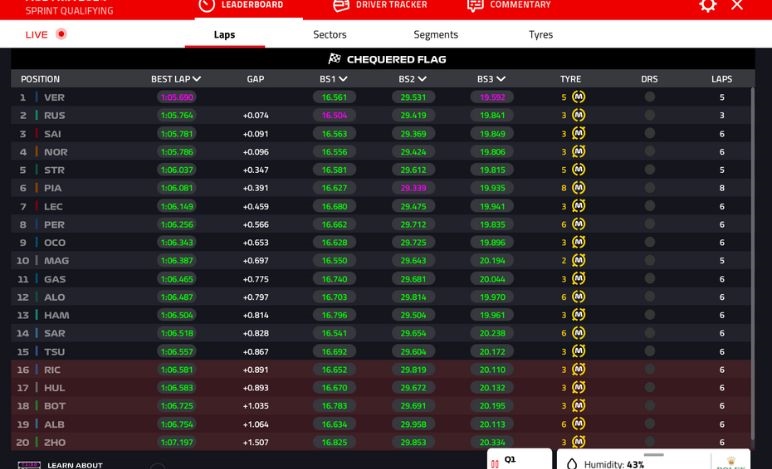
Task: Expand the BS1 column dropdown
Action: tap(343, 79)
